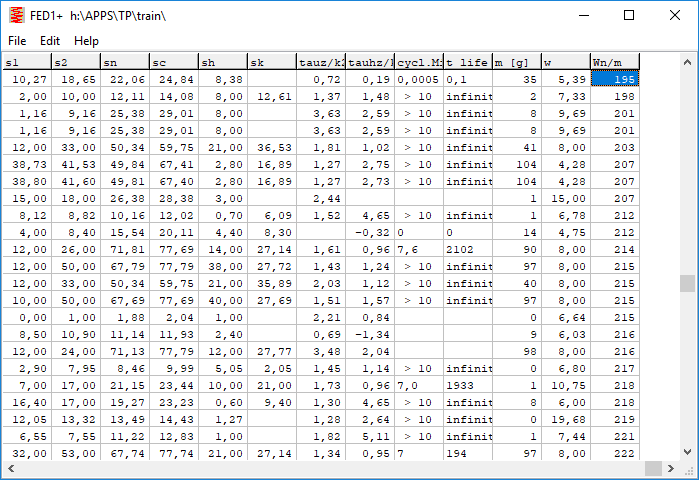Select the t life cell showing 2102
The height and width of the screenshot is (480, 699).
pyautogui.click(x=468, y=249)
